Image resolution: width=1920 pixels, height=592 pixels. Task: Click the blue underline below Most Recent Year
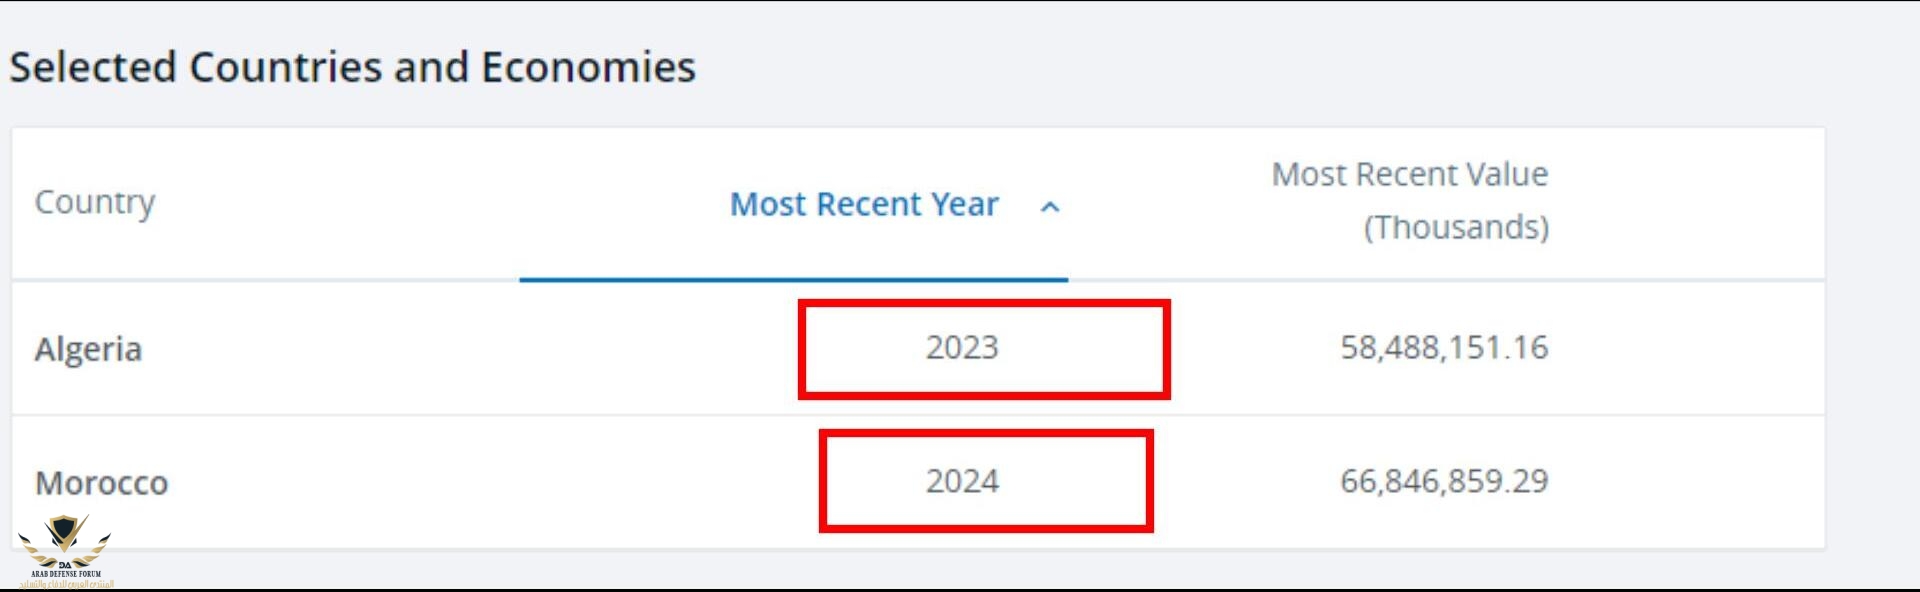click(793, 279)
